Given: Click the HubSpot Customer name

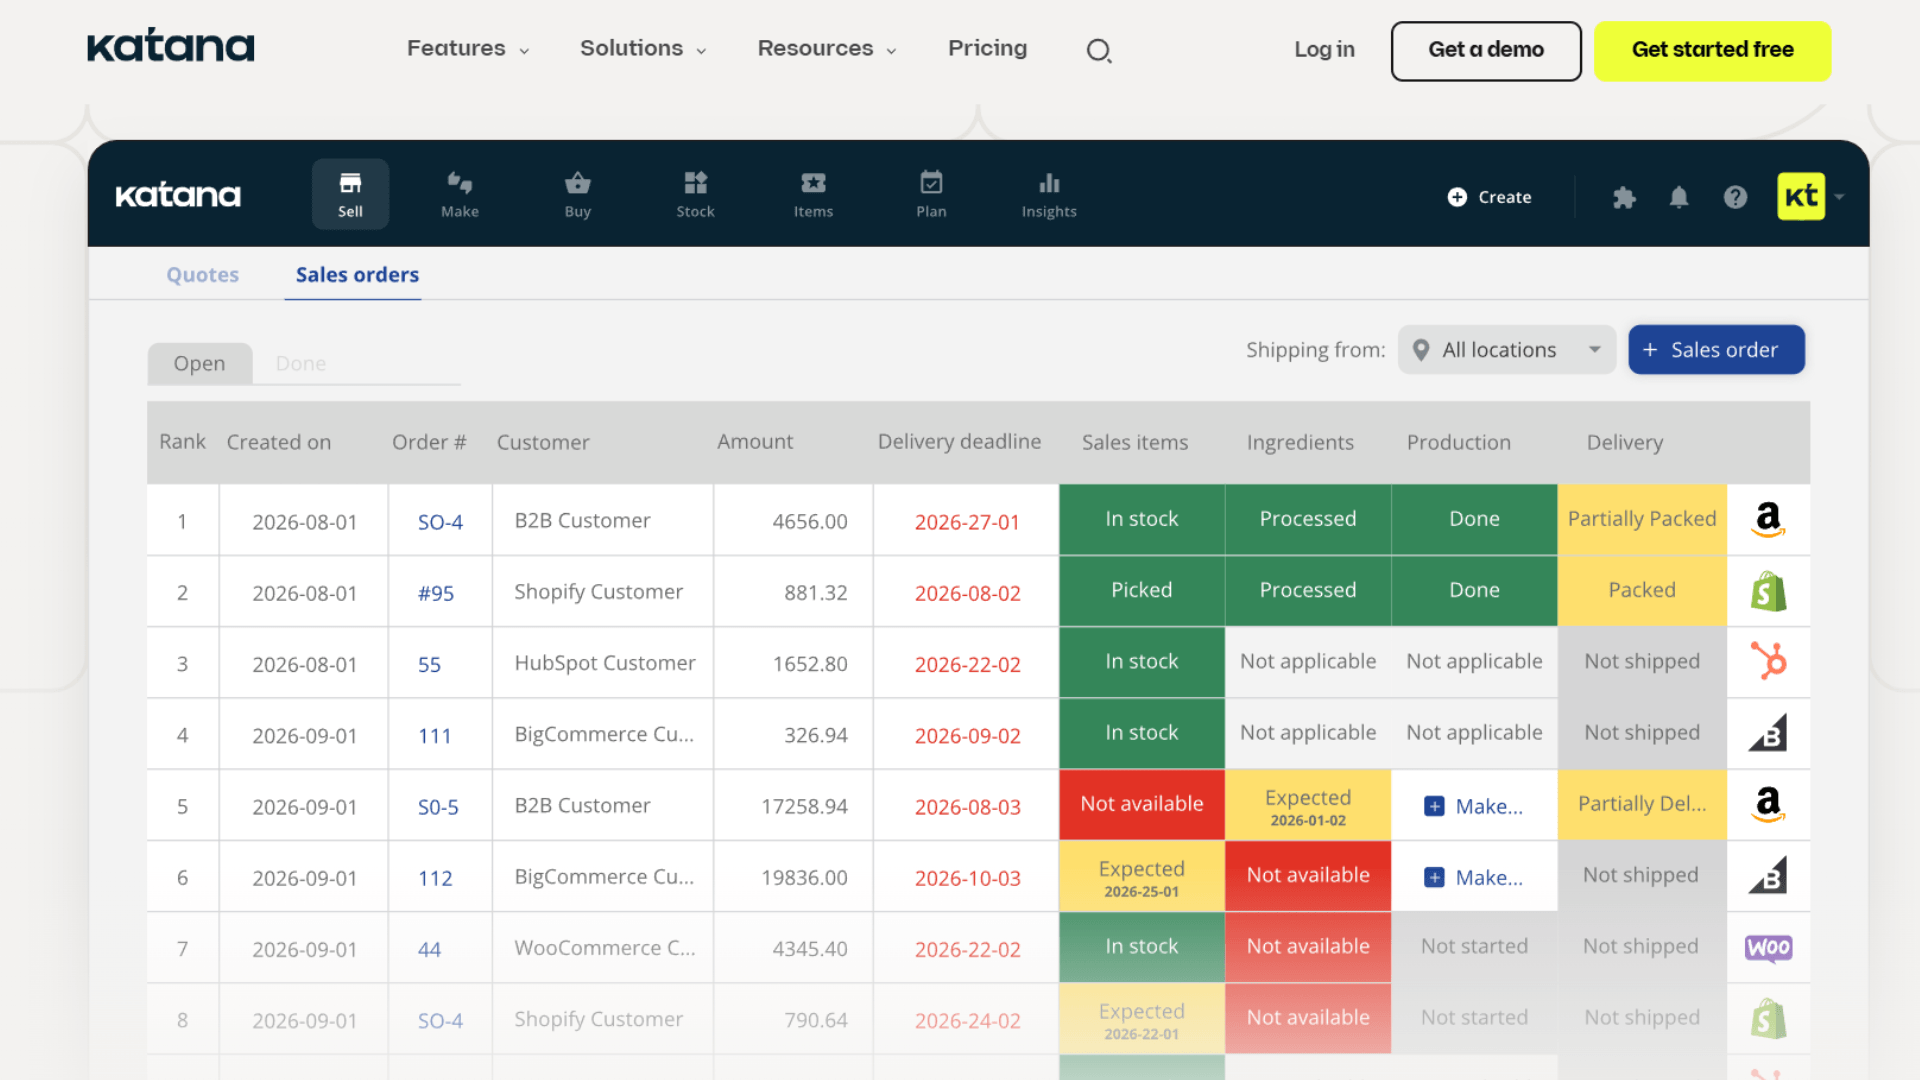Looking at the screenshot, I should (x=605, y=663).
